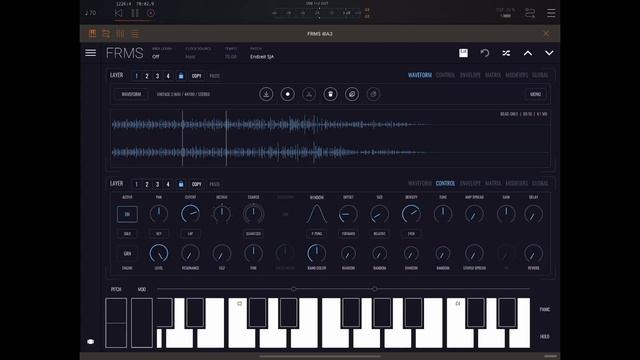
Task: Click the fourth orange list icon
Action: pos(135,34)
